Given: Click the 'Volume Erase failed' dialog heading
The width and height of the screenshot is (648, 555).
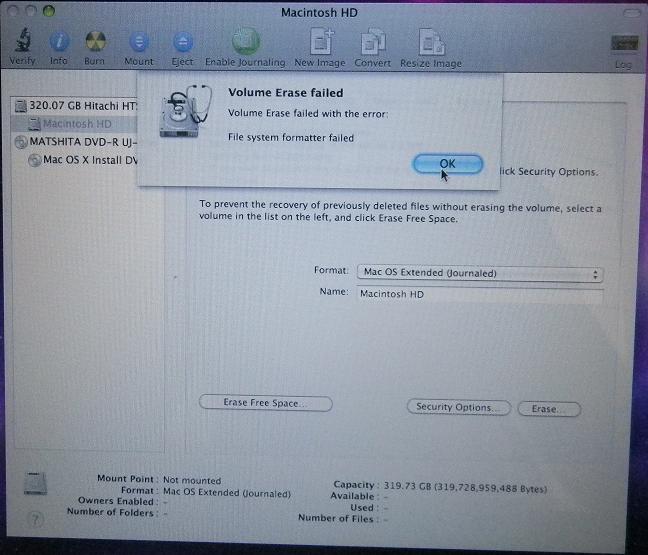Looking at the screenshot, I should pyautogui.click(x=286, y=93).
